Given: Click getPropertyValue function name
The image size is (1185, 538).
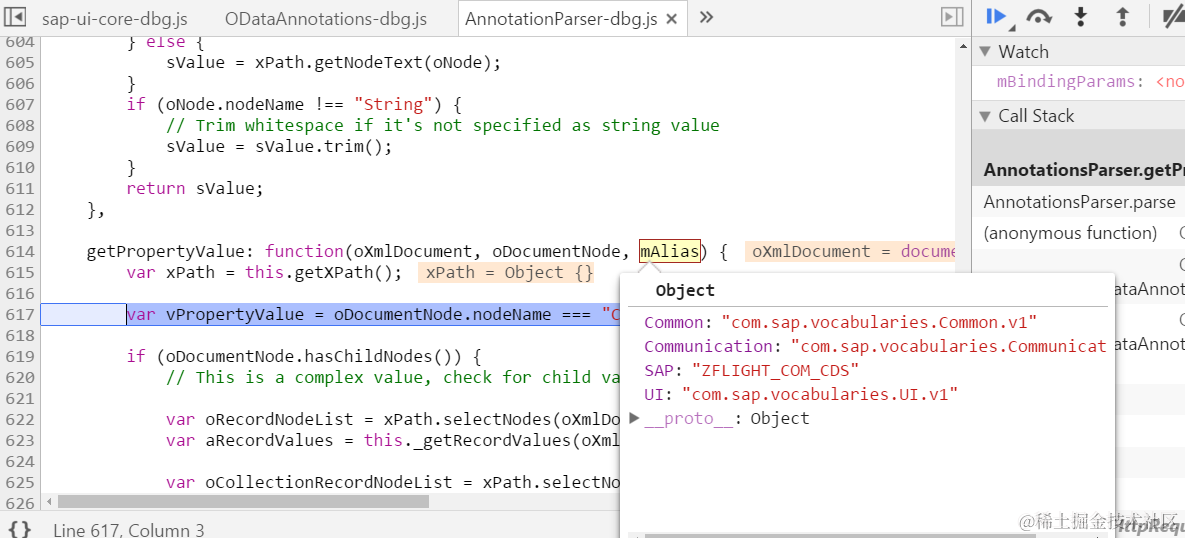Looking at the screenshot, I should click(172, 251).
